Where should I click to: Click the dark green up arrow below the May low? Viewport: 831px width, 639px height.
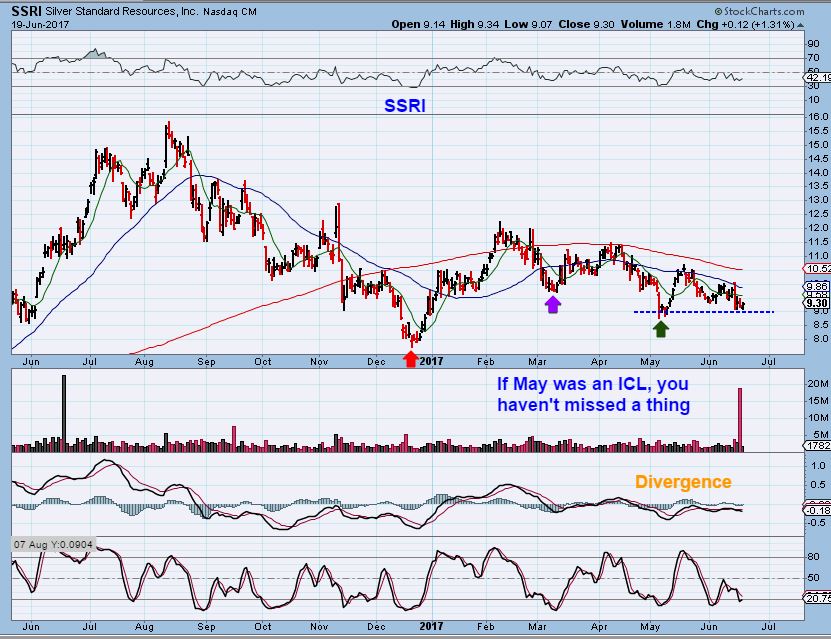tap(660, 329)
